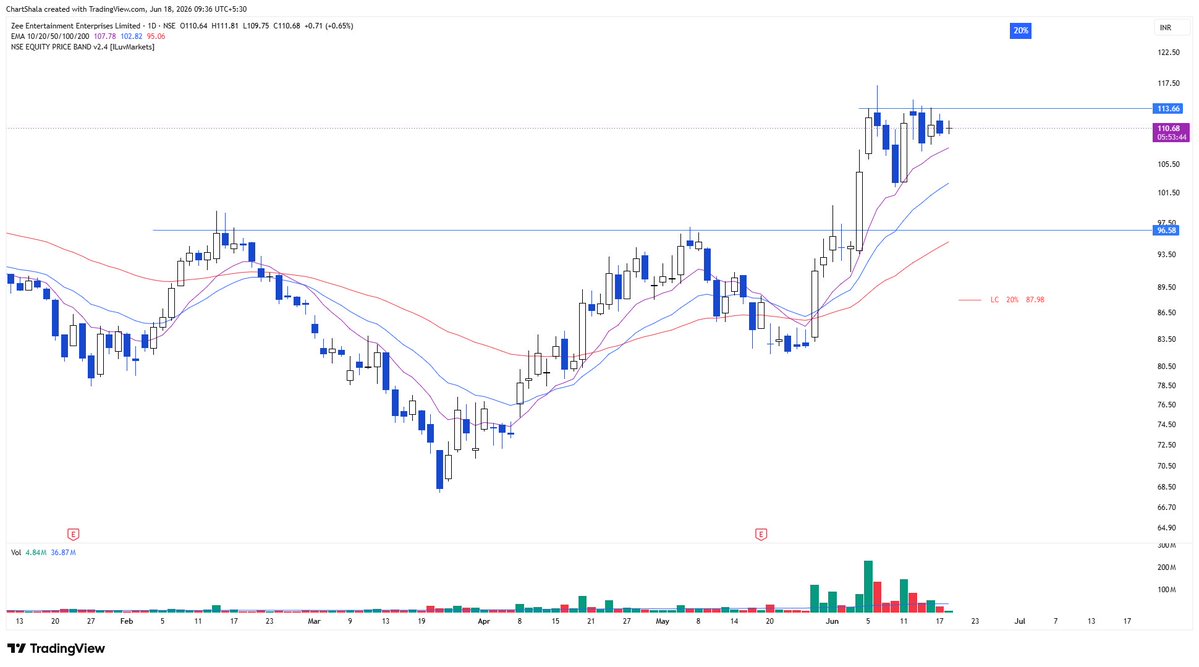The height and width of the screenshot is (667, 1199).
Task: Click the earnings E marker near January 27
Action: (73, 534)
